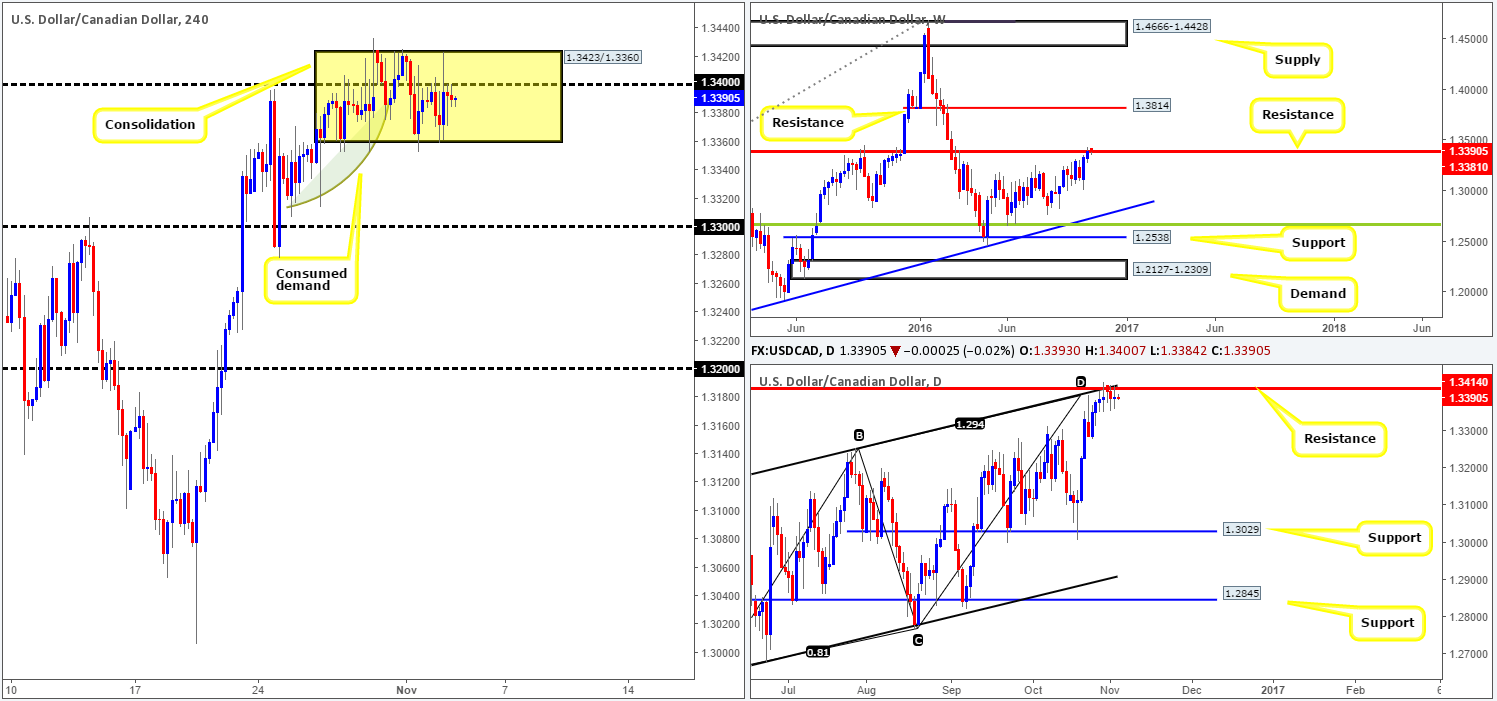Select point 'B' marker on daily chart
This screenshot has height=701, width=1497.
coord(858,435)
